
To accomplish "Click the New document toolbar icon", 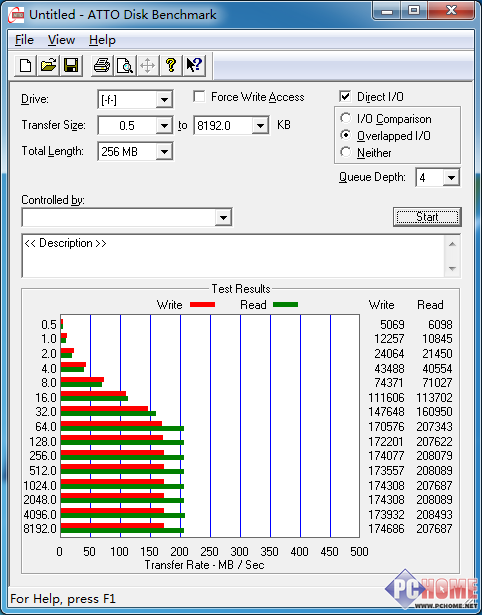I will tap(26, 65).
